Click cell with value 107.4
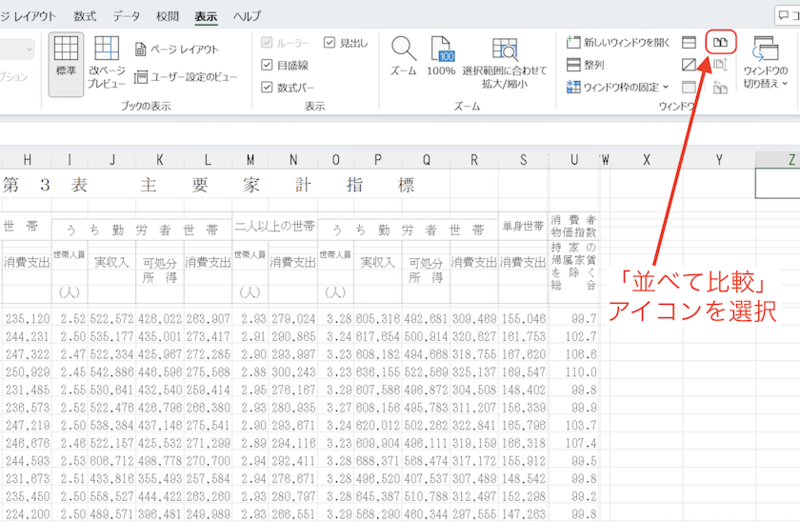The width and height of the screenshot is (800, 522). pyautogui.click(x=574, y=443)
